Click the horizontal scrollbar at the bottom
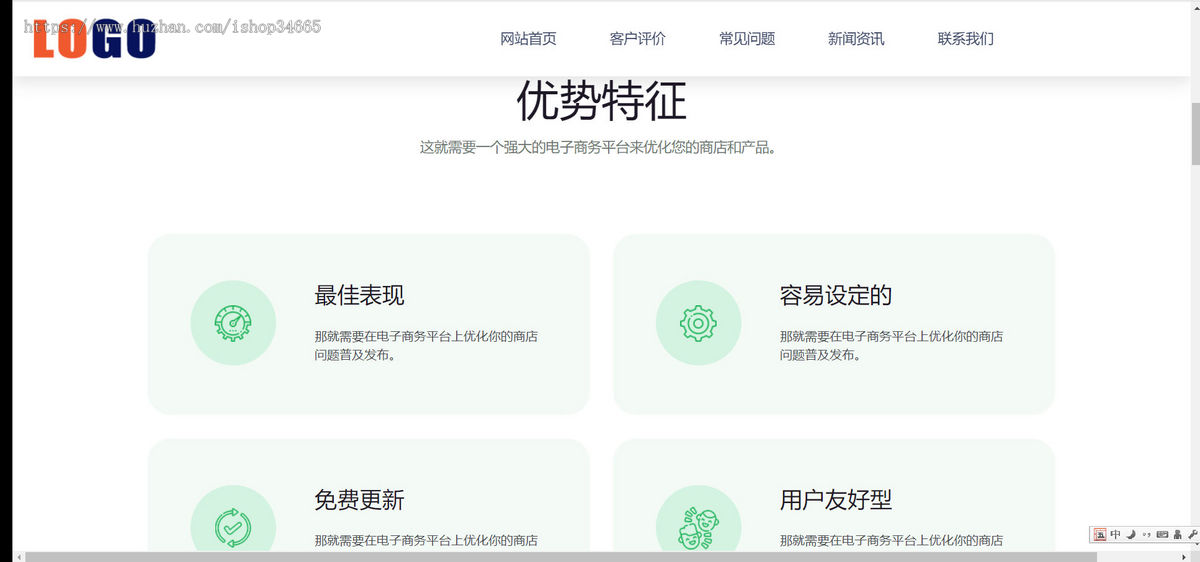 tap(560, 557)
